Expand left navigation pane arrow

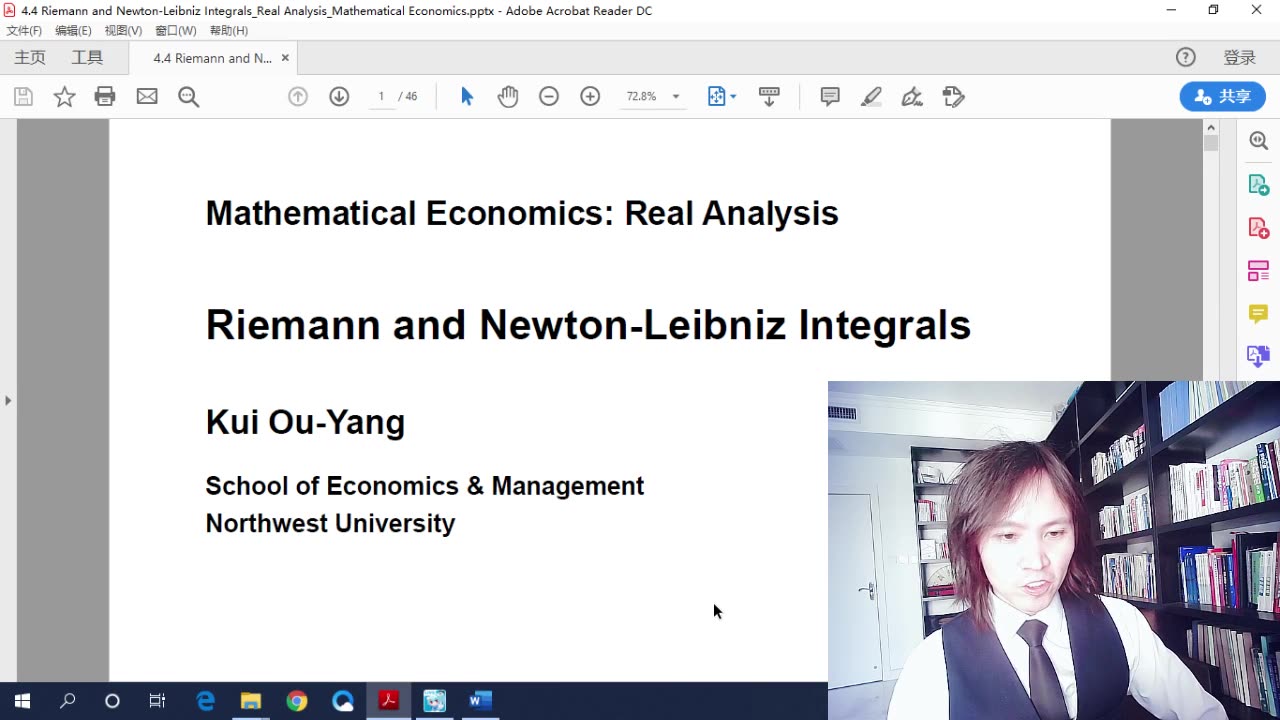click(x=8, y=400)
